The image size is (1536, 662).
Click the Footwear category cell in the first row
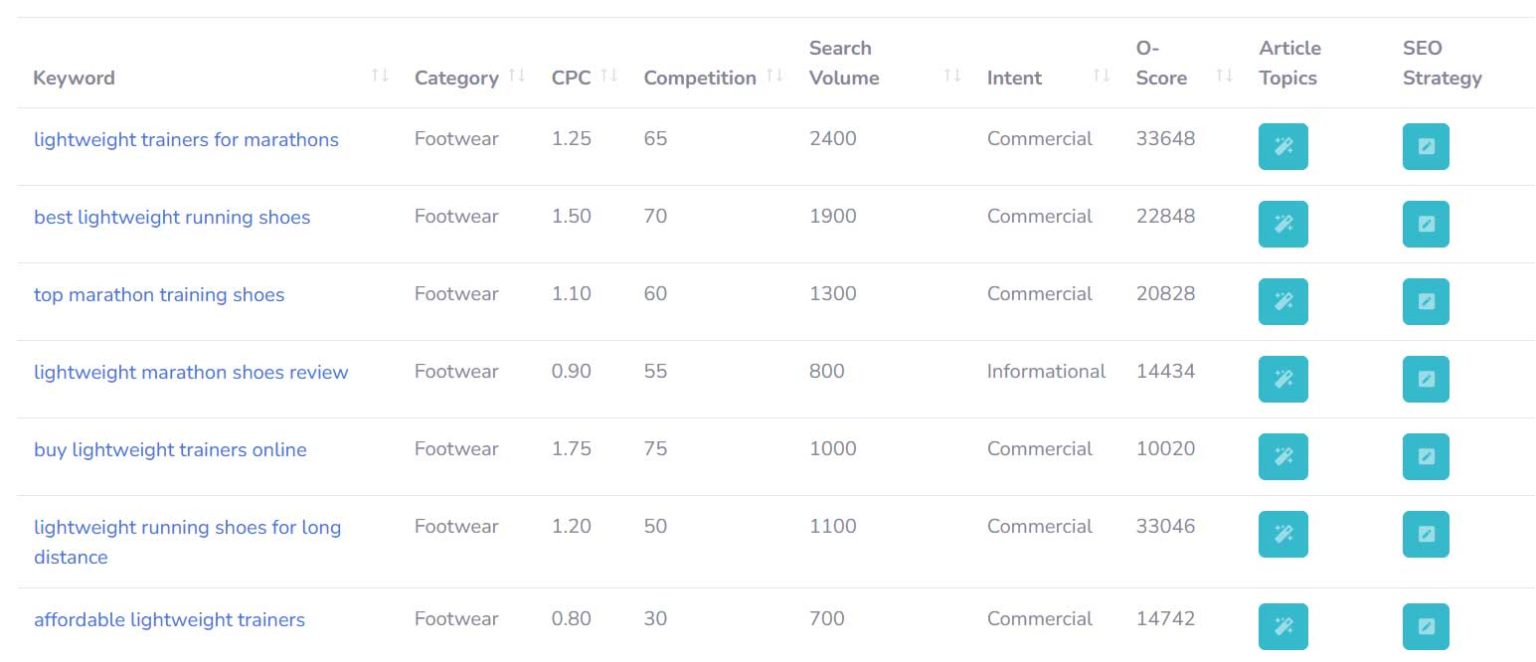coord(456,139)
